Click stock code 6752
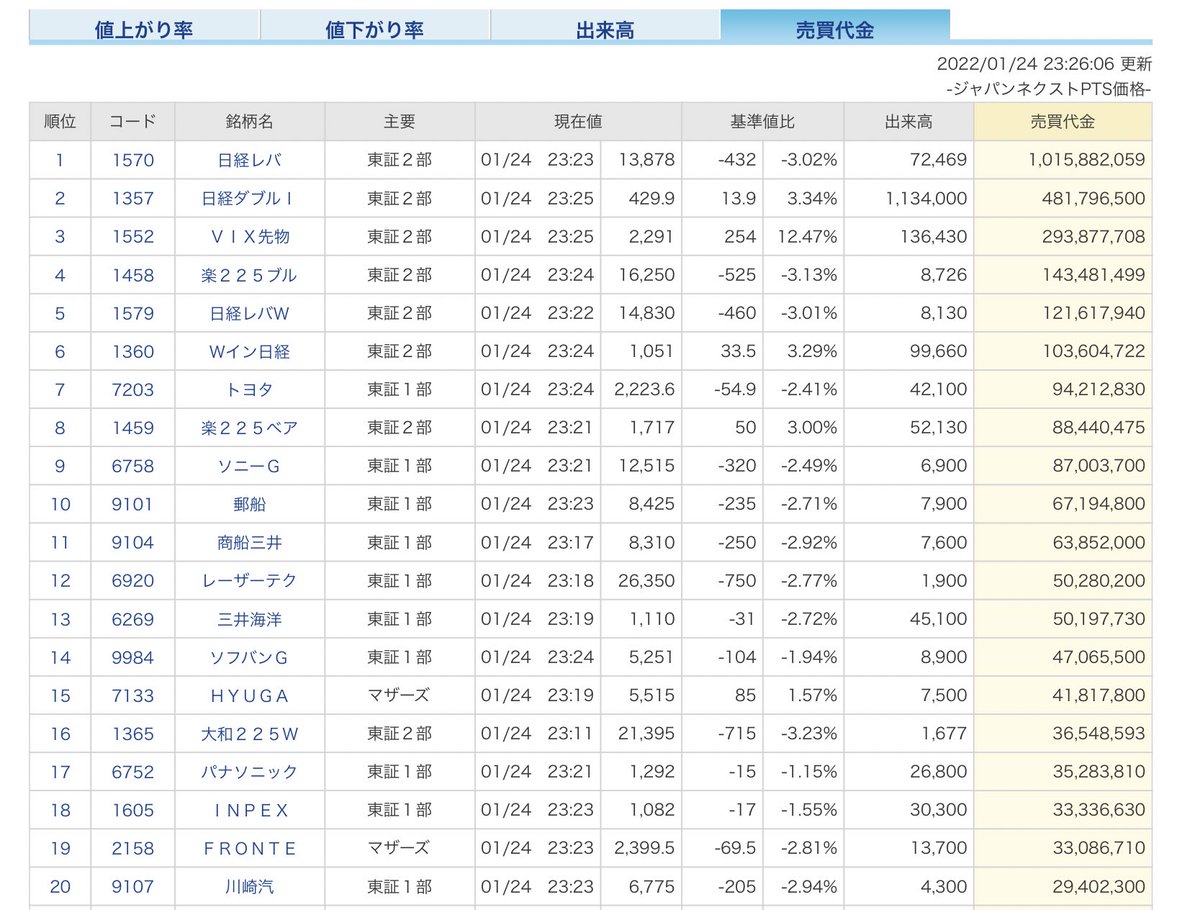Image resolution: width=1200 pixels, height=910 pixels. (133, 771)
